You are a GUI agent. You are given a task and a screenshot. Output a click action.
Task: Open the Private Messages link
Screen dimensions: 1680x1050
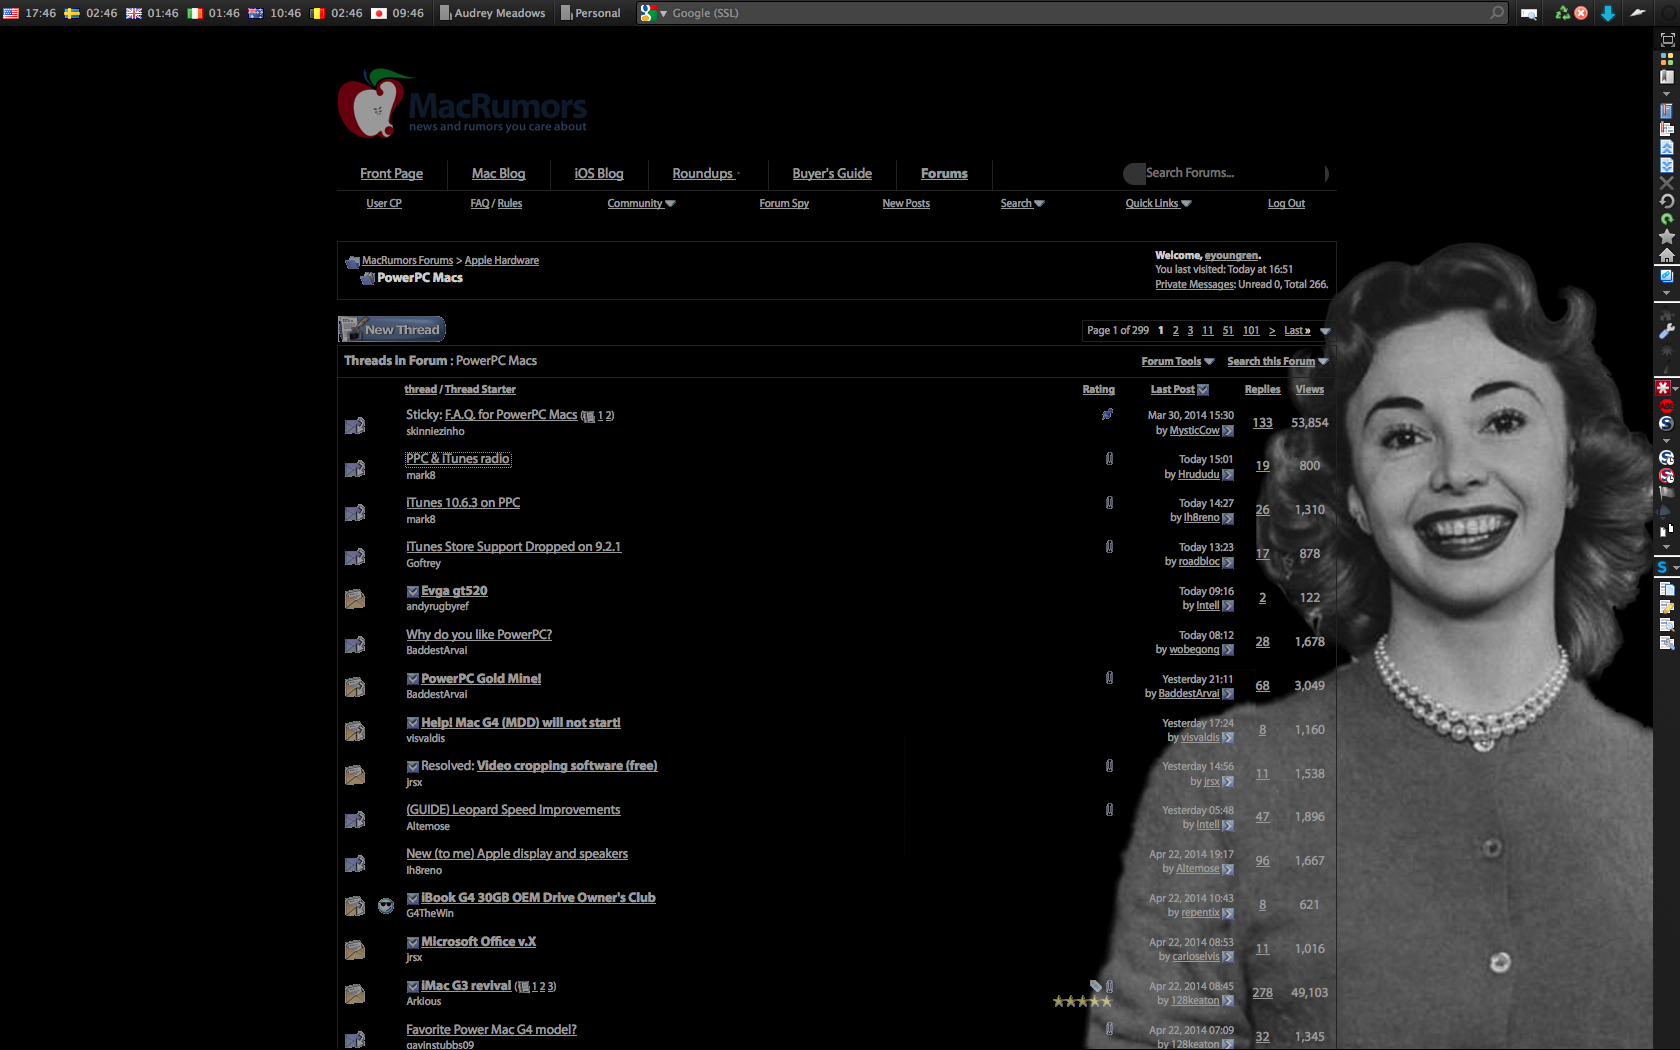pos(1195,284)
